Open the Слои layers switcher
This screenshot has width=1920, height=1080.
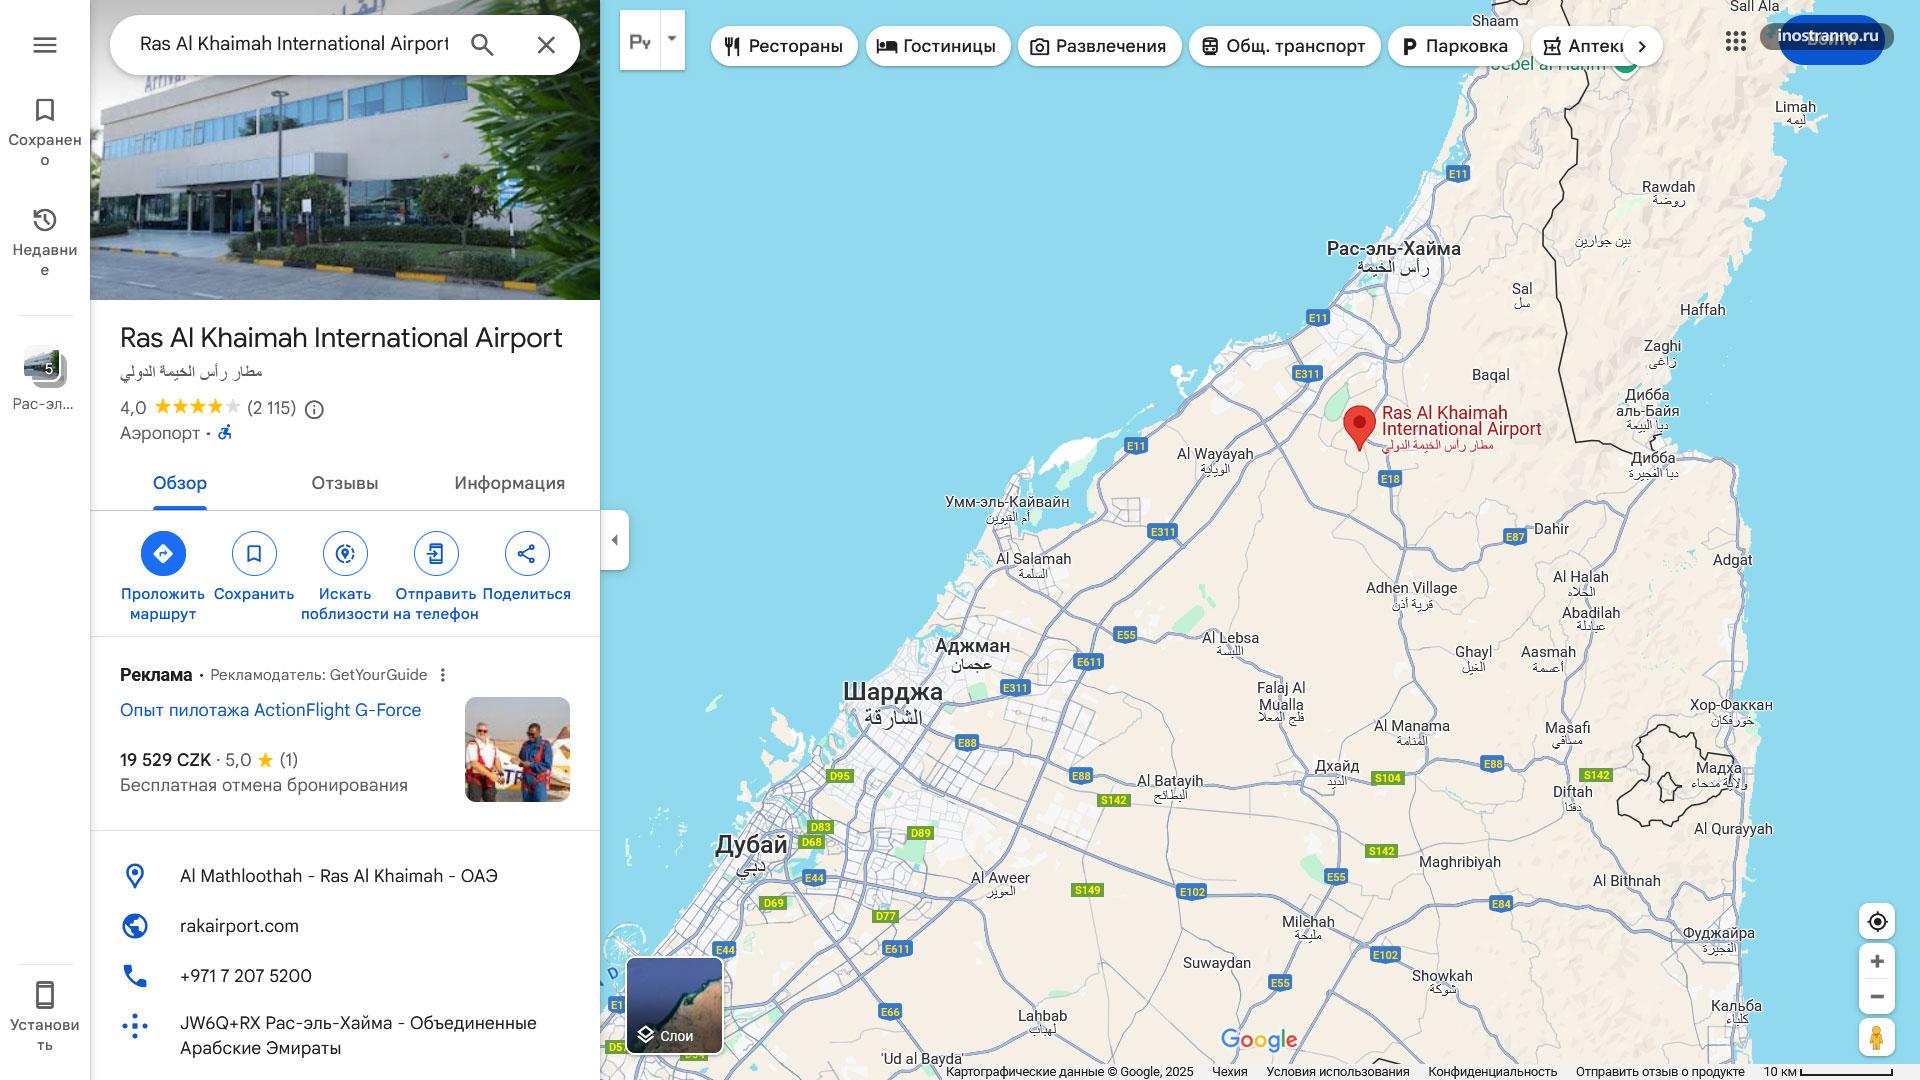pos(675,1005)
